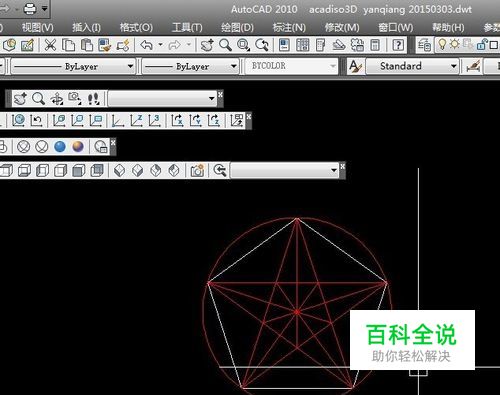The image size is (500, 395).
Task: Select Pan realtime in standard toolbar
Action: coord(207,45)
